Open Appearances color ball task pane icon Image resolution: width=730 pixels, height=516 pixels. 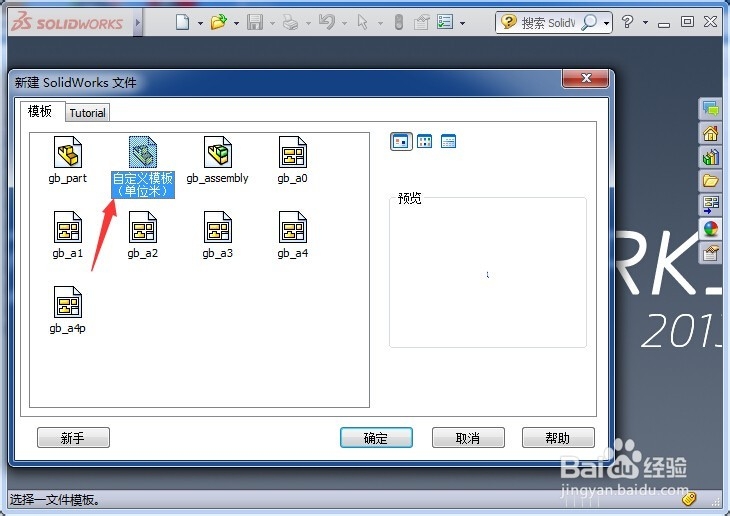(710, 228)
